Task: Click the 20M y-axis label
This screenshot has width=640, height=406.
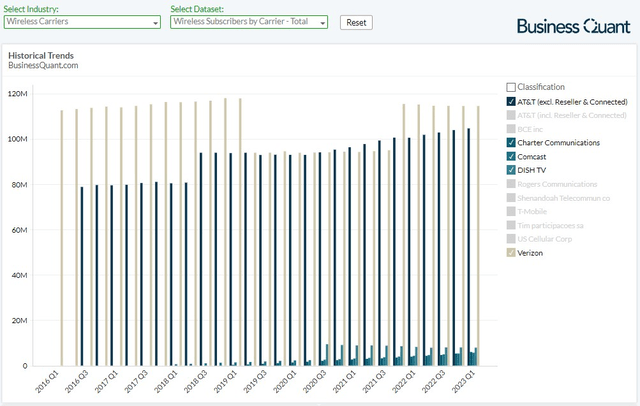Action: (x=19, y=321)
